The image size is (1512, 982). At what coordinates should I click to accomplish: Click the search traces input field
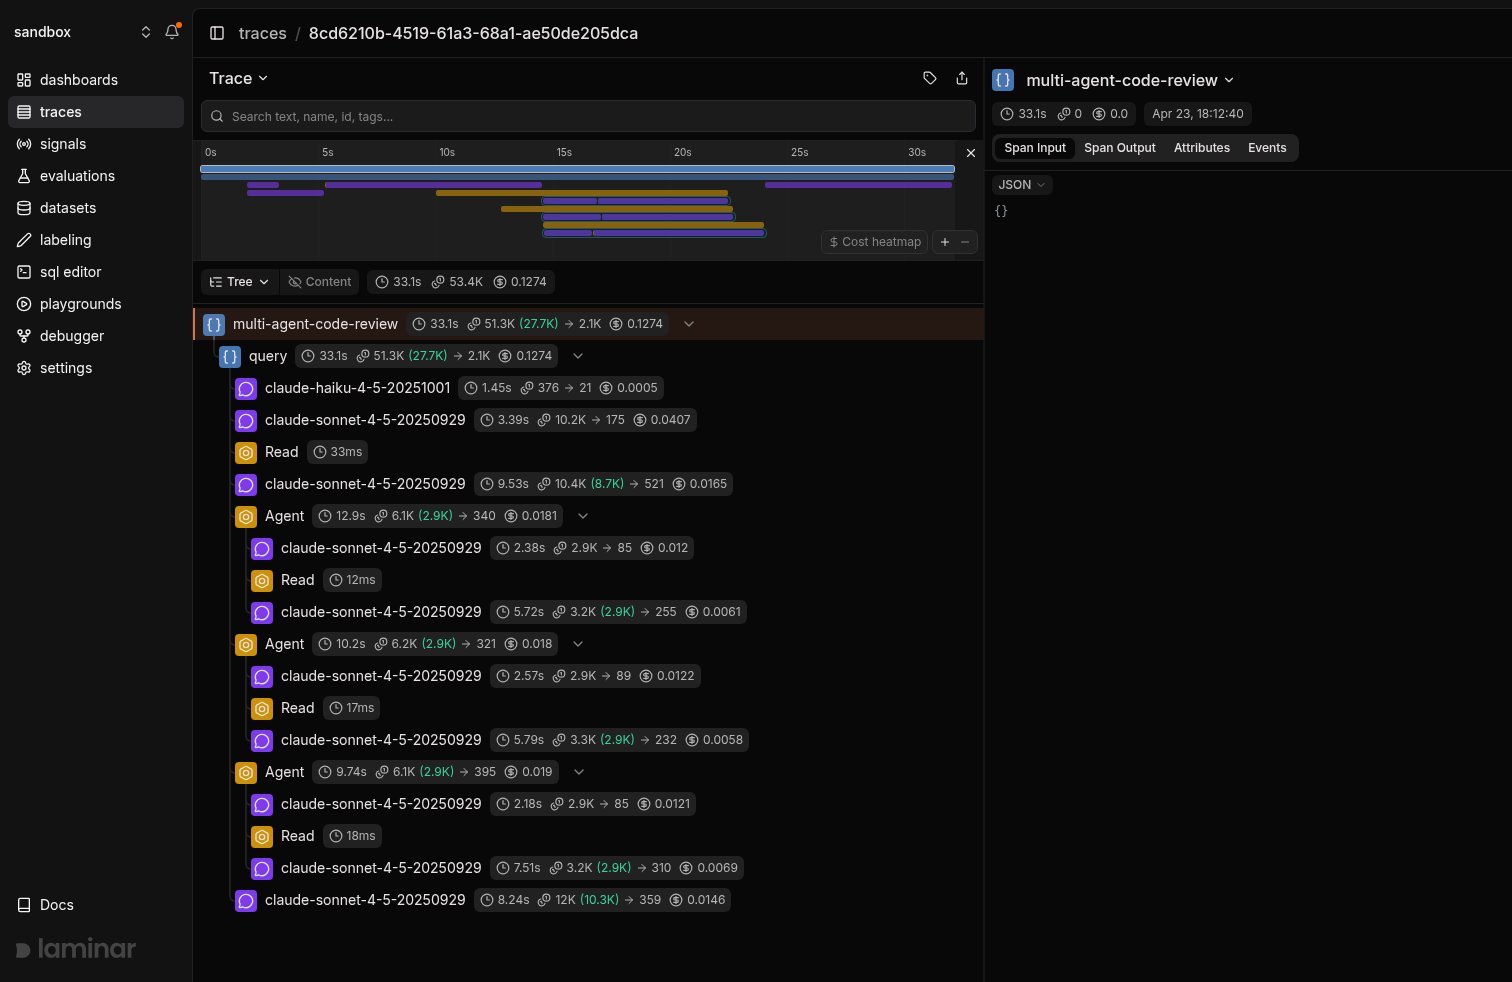pos(588,116)
